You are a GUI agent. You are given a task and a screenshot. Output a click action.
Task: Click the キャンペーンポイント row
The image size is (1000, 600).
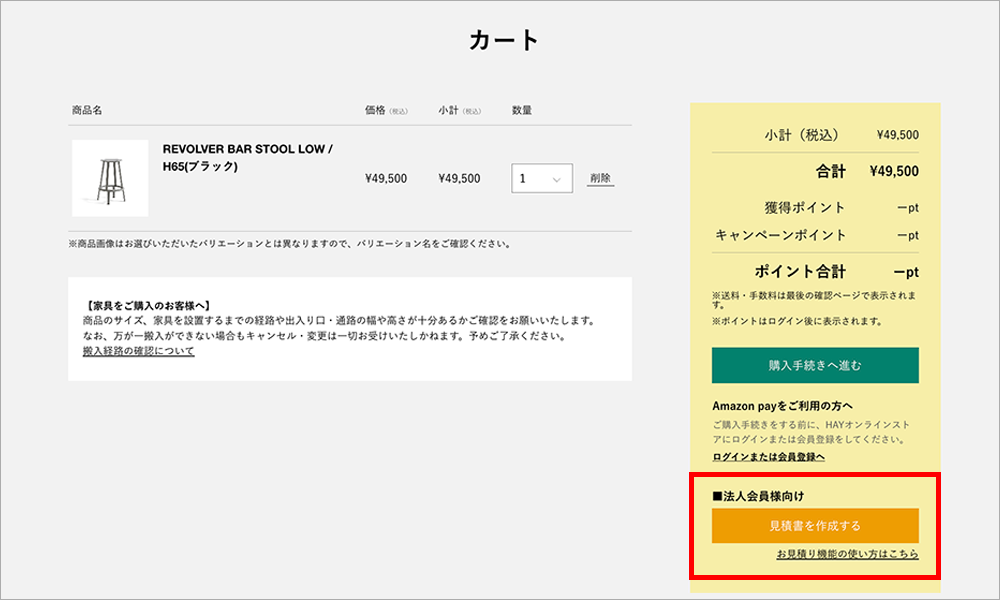(x=815, y=235)
